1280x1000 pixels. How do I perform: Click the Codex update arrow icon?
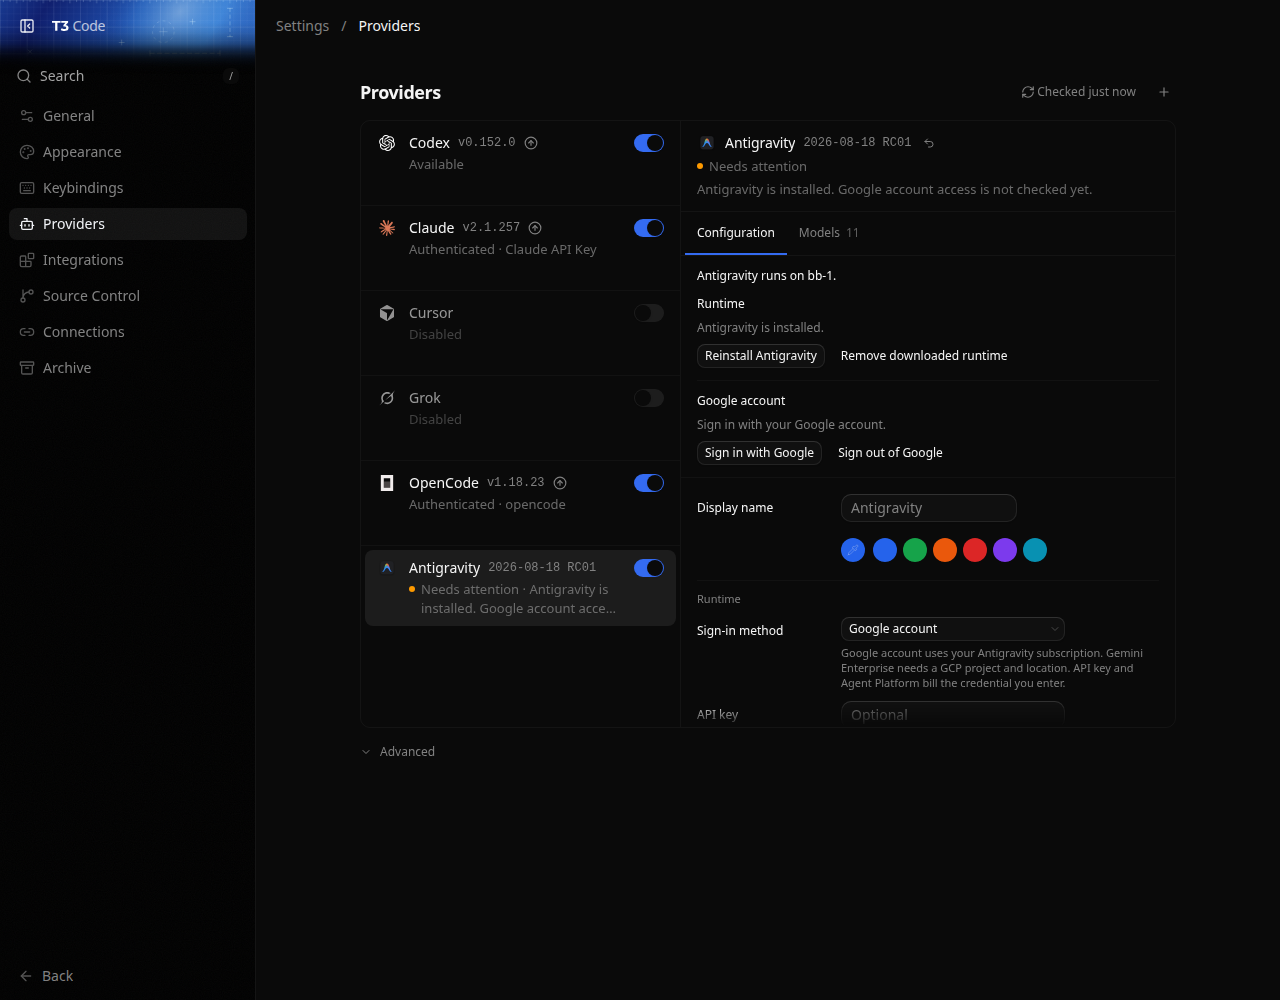531,143
